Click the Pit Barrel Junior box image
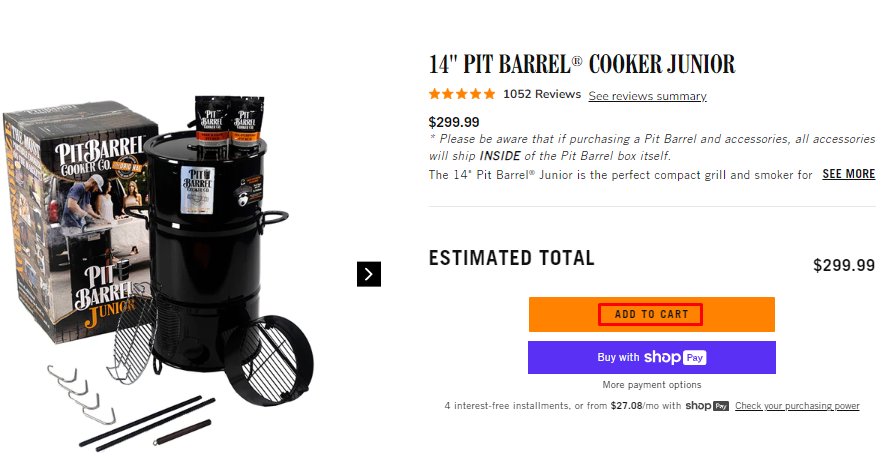 click(x=68, y=230)
